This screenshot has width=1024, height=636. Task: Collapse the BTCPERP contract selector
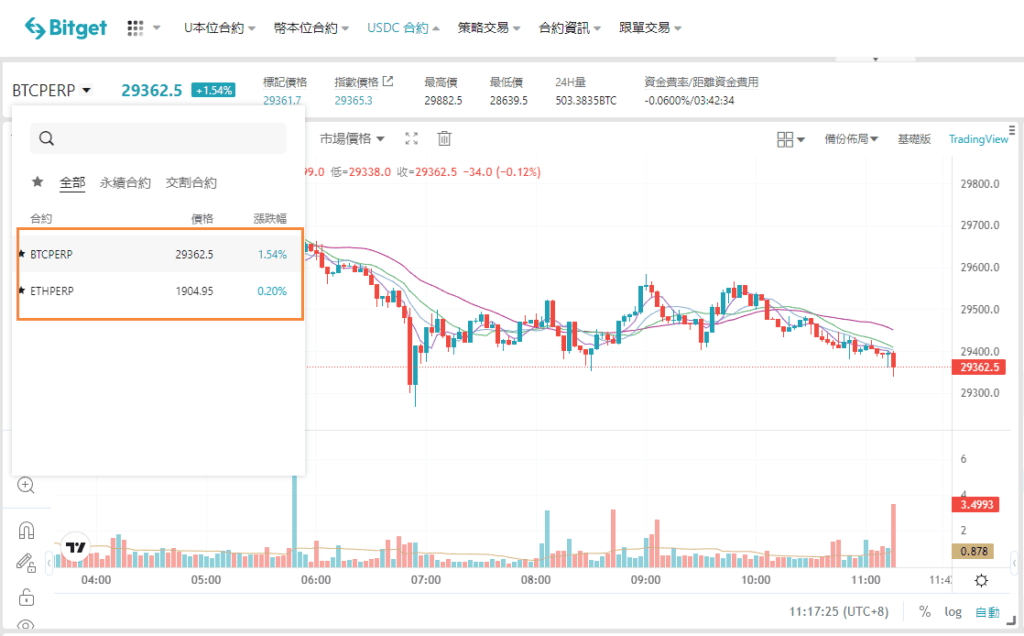(52, 90)
